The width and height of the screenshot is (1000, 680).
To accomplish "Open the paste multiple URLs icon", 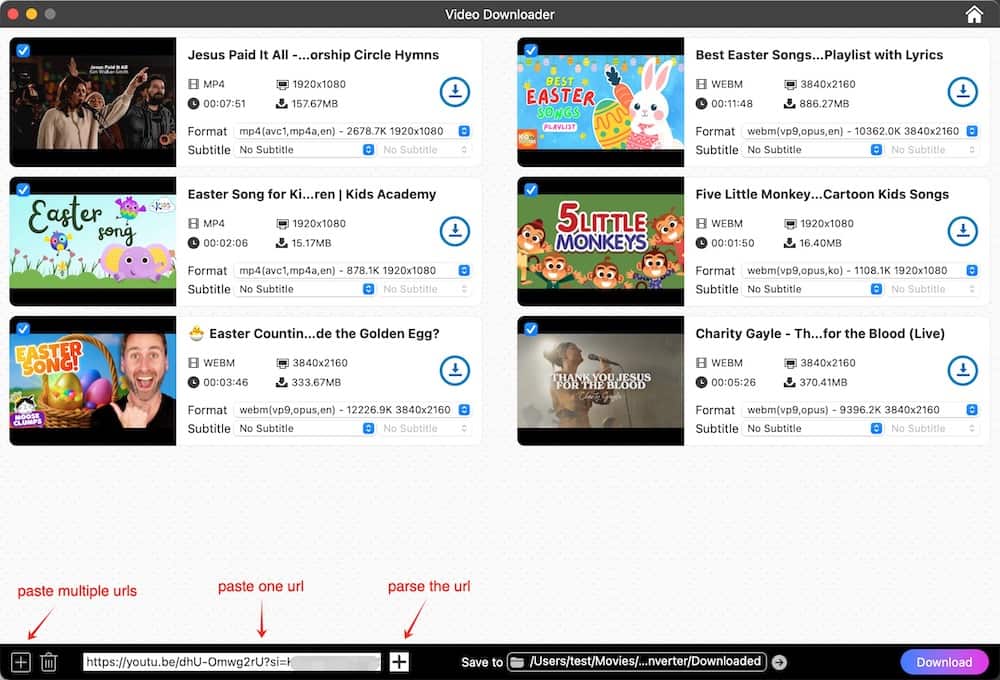I will click(x=21, y=662).
